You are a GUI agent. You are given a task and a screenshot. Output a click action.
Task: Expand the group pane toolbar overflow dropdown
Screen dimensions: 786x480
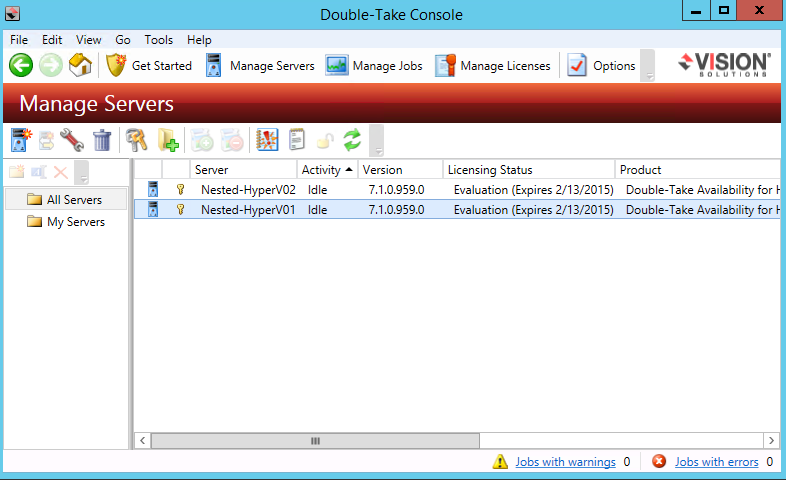point(82,172)
